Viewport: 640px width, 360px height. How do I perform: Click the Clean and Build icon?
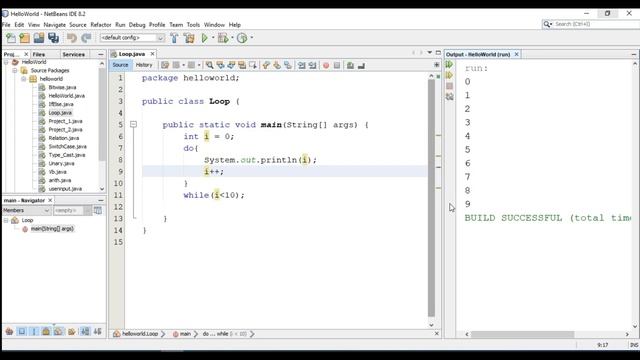[x=189, y=38]
